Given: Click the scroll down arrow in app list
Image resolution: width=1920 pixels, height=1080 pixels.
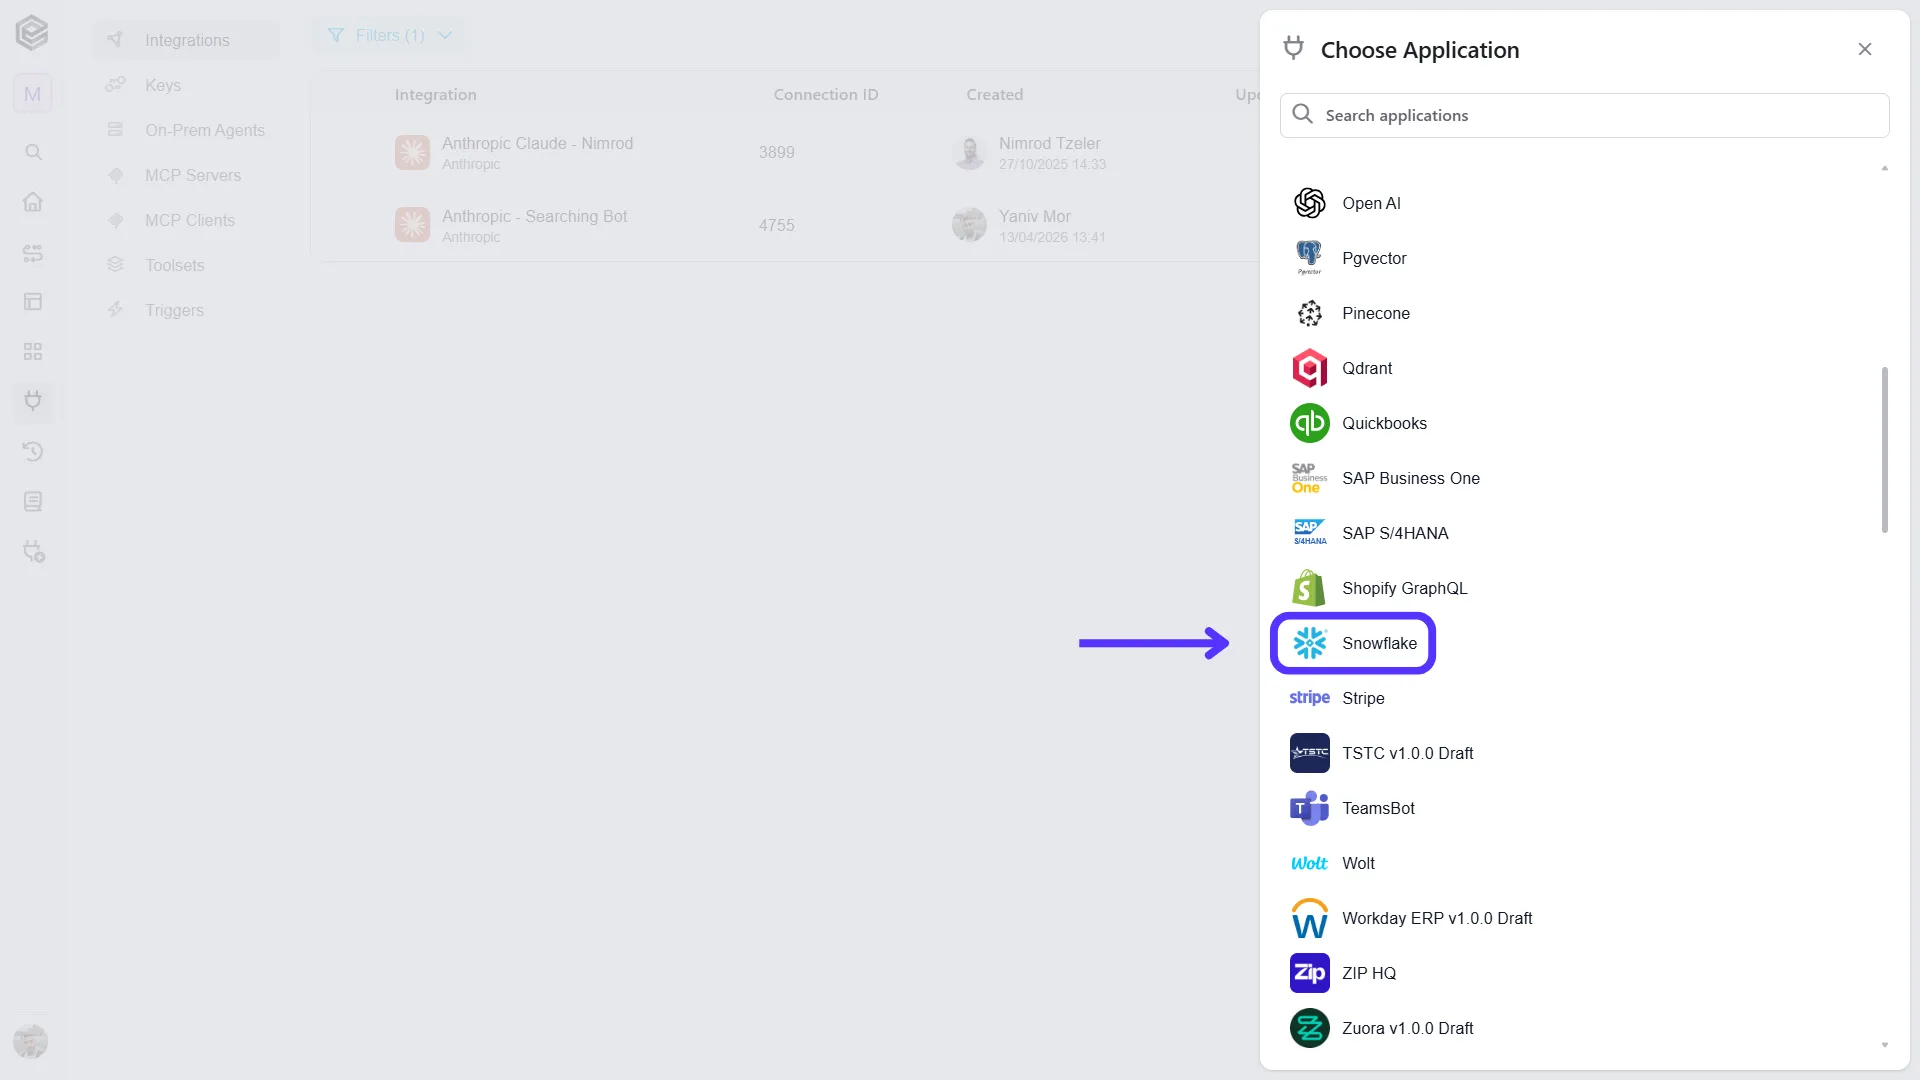Looking at the screenshot, I should point(1885,1045).
